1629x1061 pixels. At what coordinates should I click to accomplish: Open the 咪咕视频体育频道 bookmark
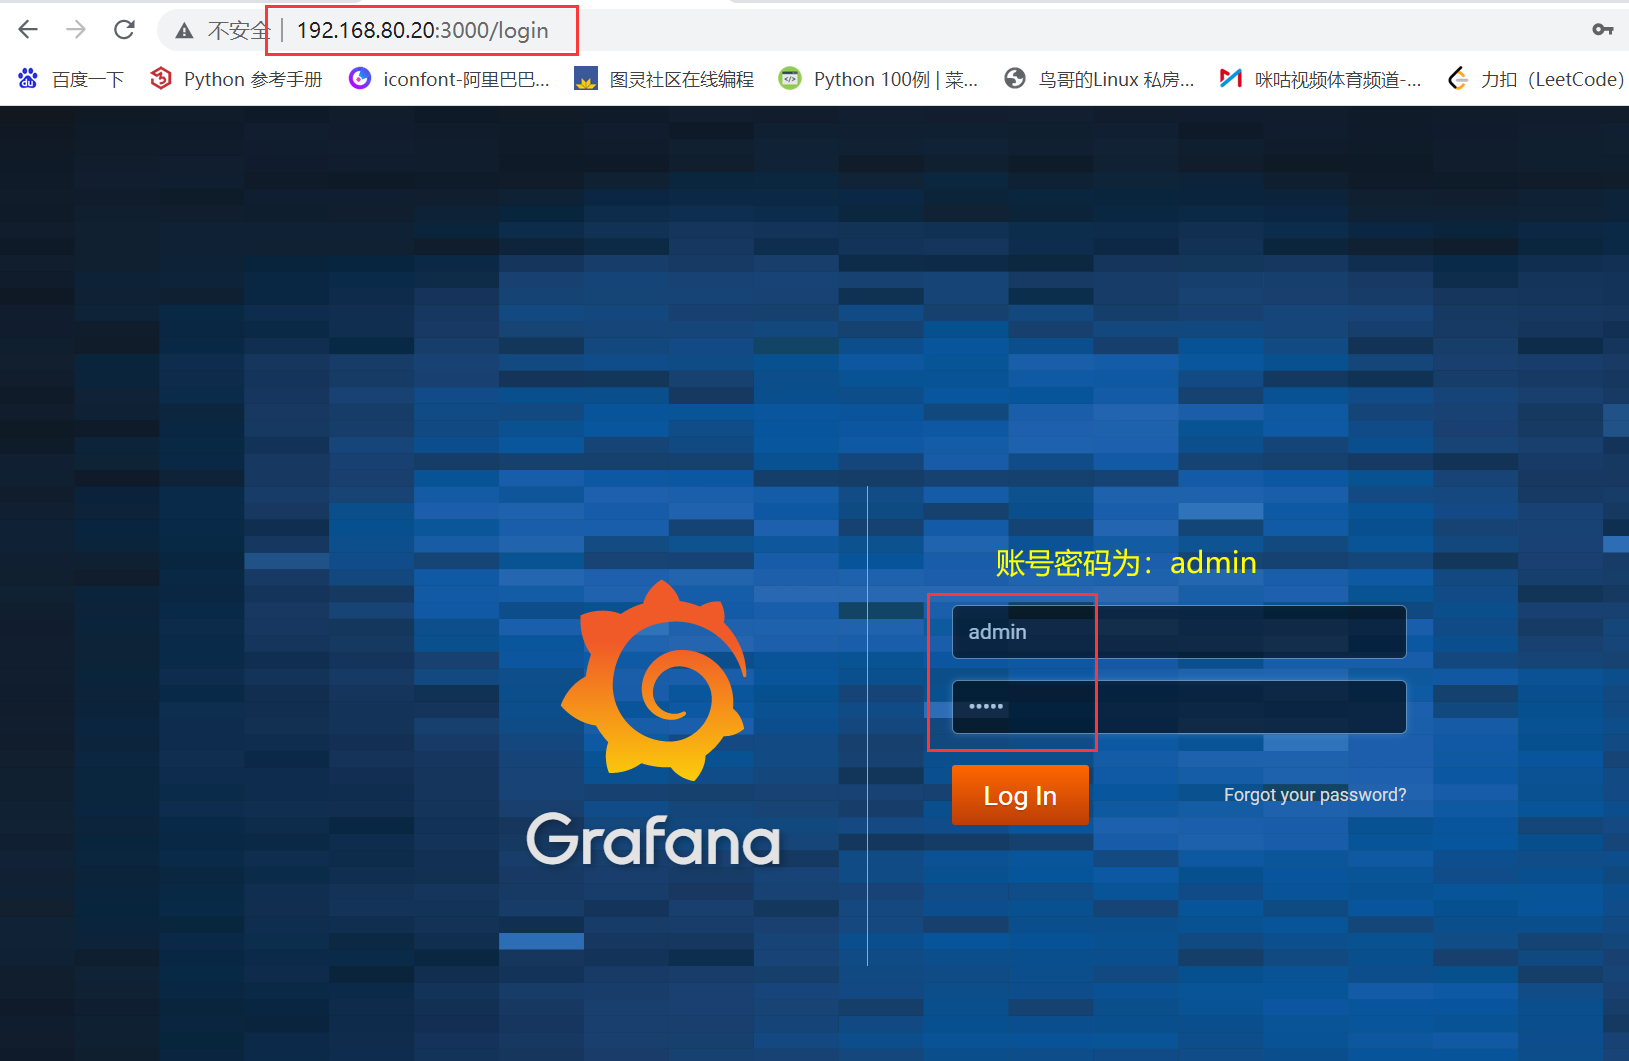click(1320, 79)
